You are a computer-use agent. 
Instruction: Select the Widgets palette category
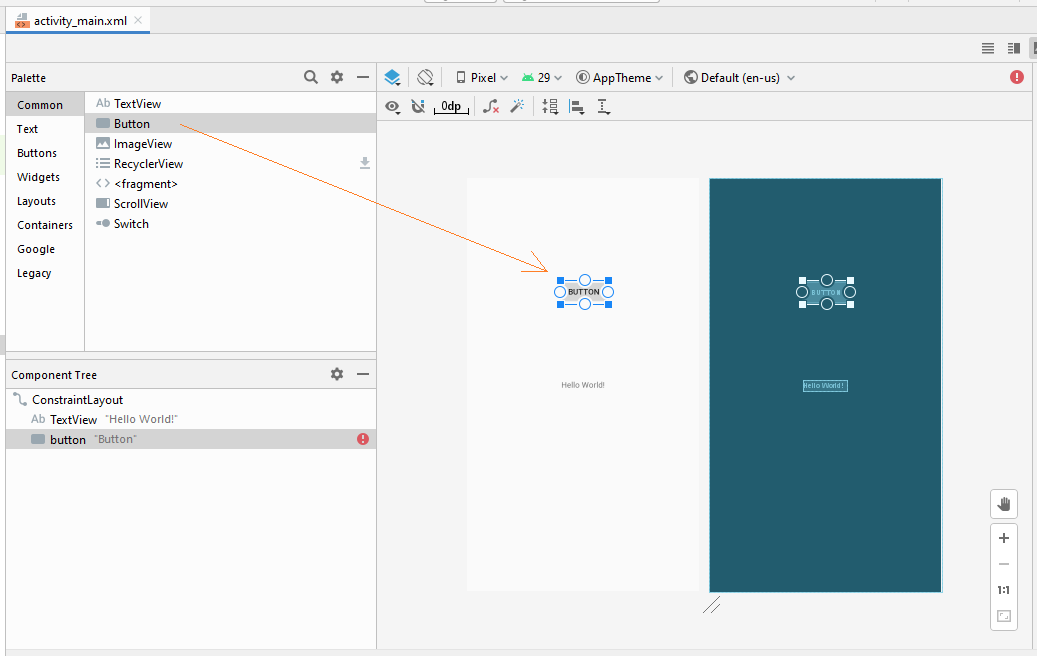(x=45, y=177)
